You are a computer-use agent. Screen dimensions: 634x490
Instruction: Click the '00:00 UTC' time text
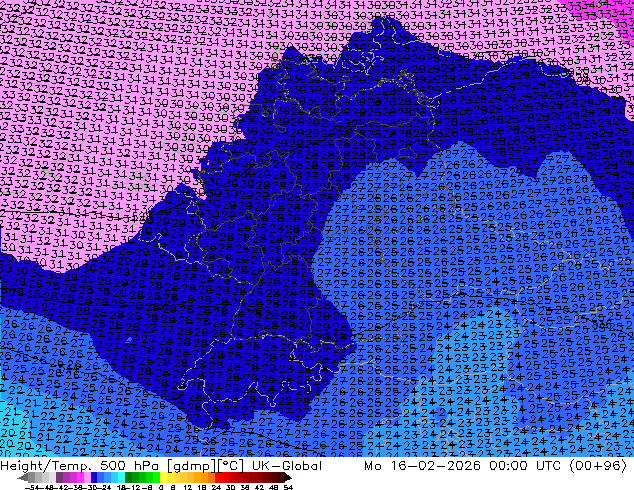click(525, 466)
